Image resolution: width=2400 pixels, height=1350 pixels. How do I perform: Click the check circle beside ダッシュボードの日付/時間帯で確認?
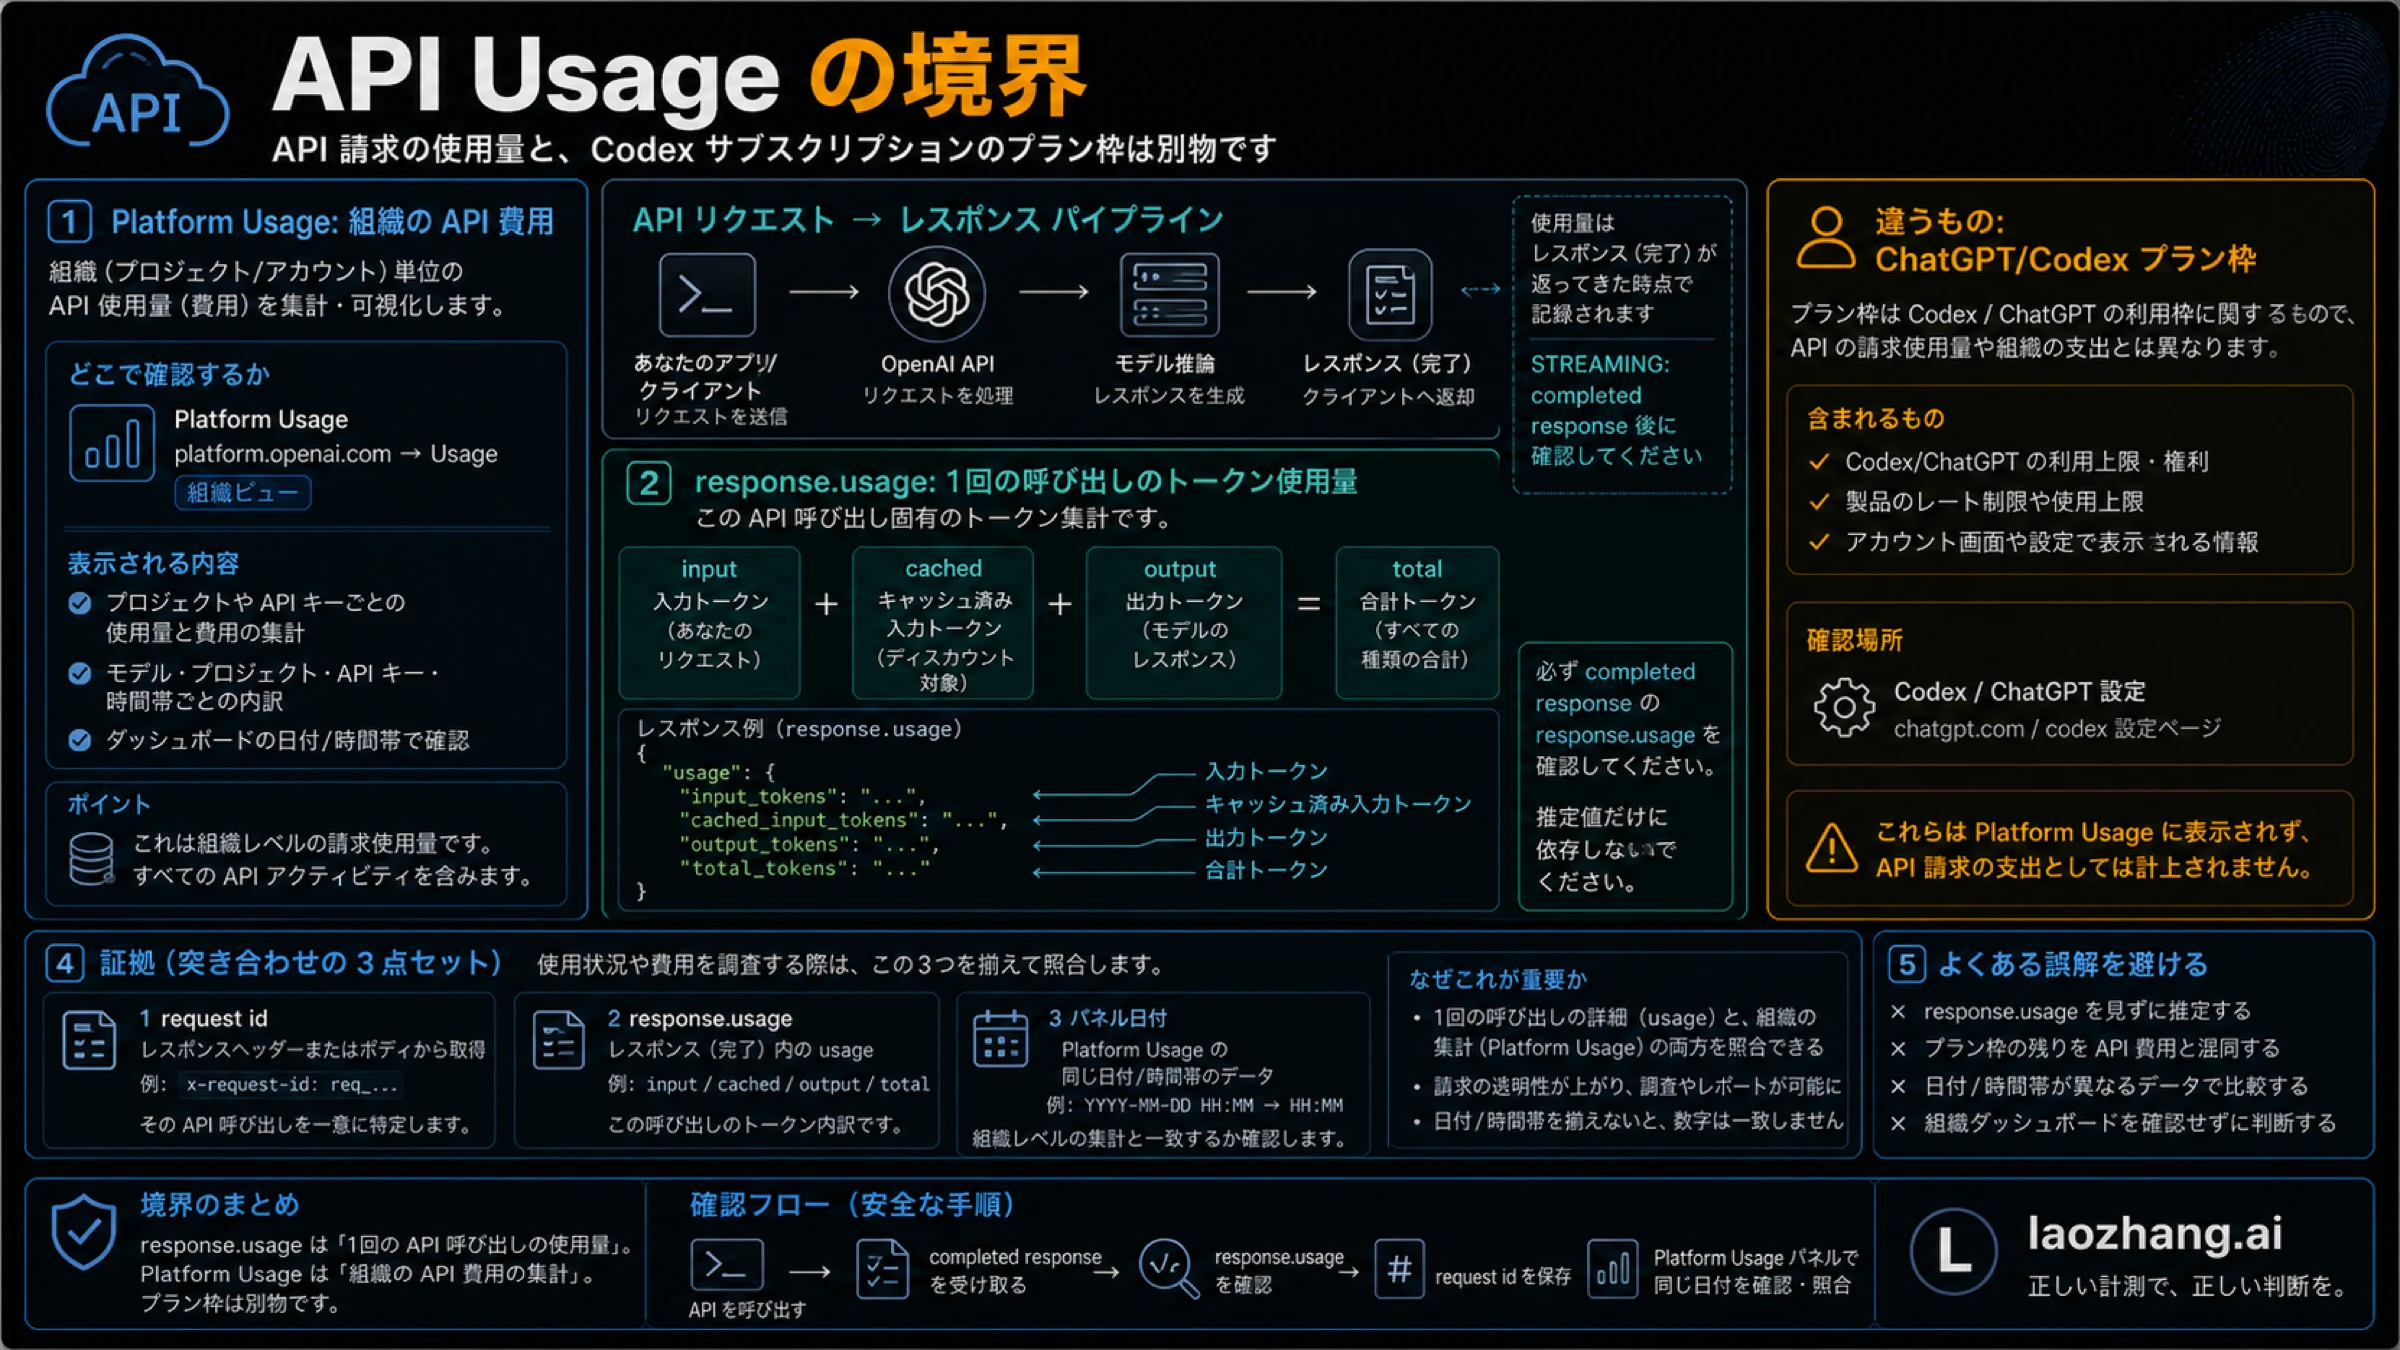[x=80, y=740]
